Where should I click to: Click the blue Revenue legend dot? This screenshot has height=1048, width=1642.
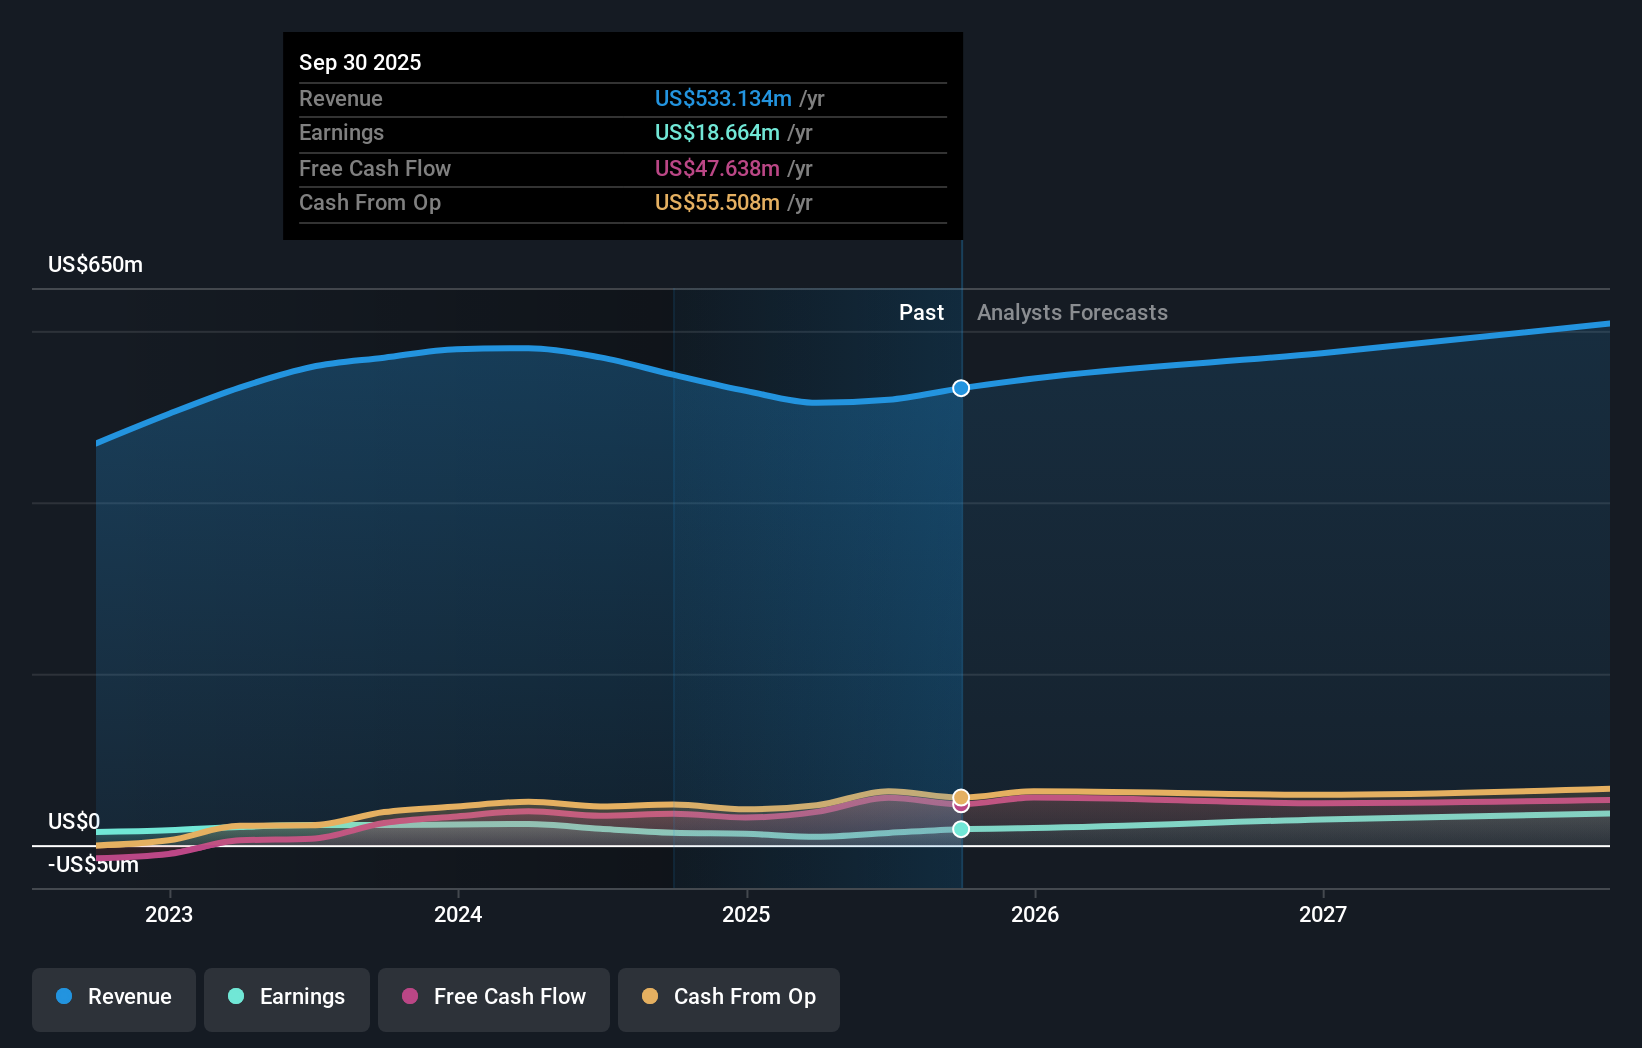coord(64,997)
